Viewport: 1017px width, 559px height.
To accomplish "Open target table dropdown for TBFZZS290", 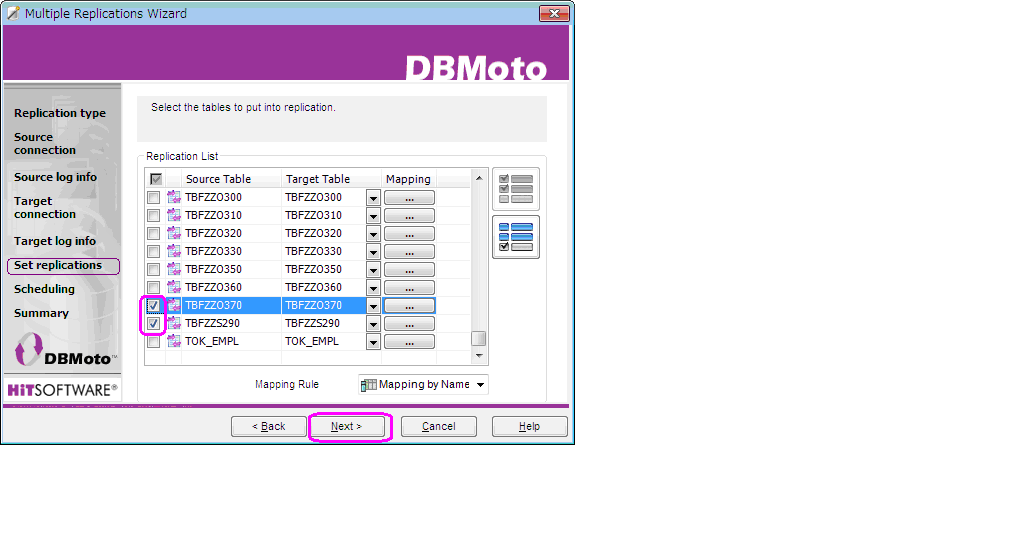I will [x=373, y=324].
